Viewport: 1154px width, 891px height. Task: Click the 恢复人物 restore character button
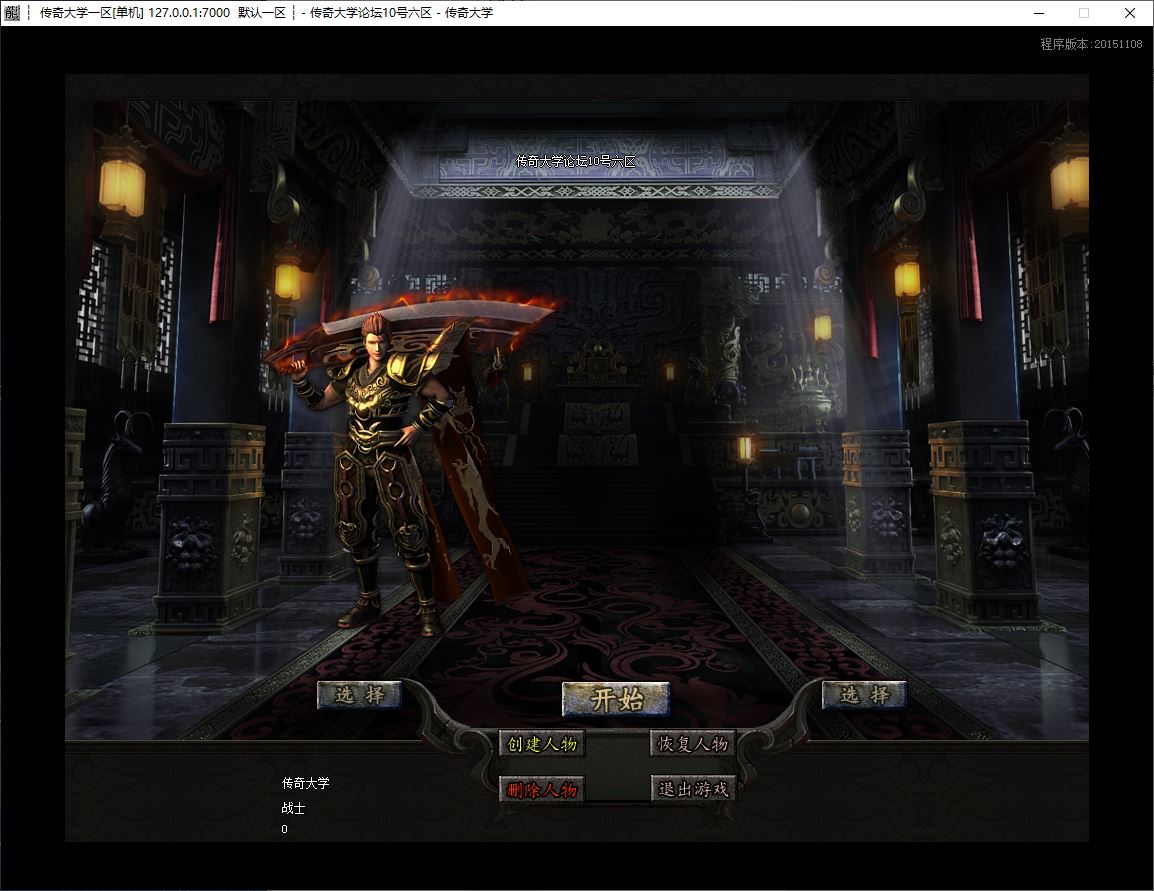tap(693, 744)
